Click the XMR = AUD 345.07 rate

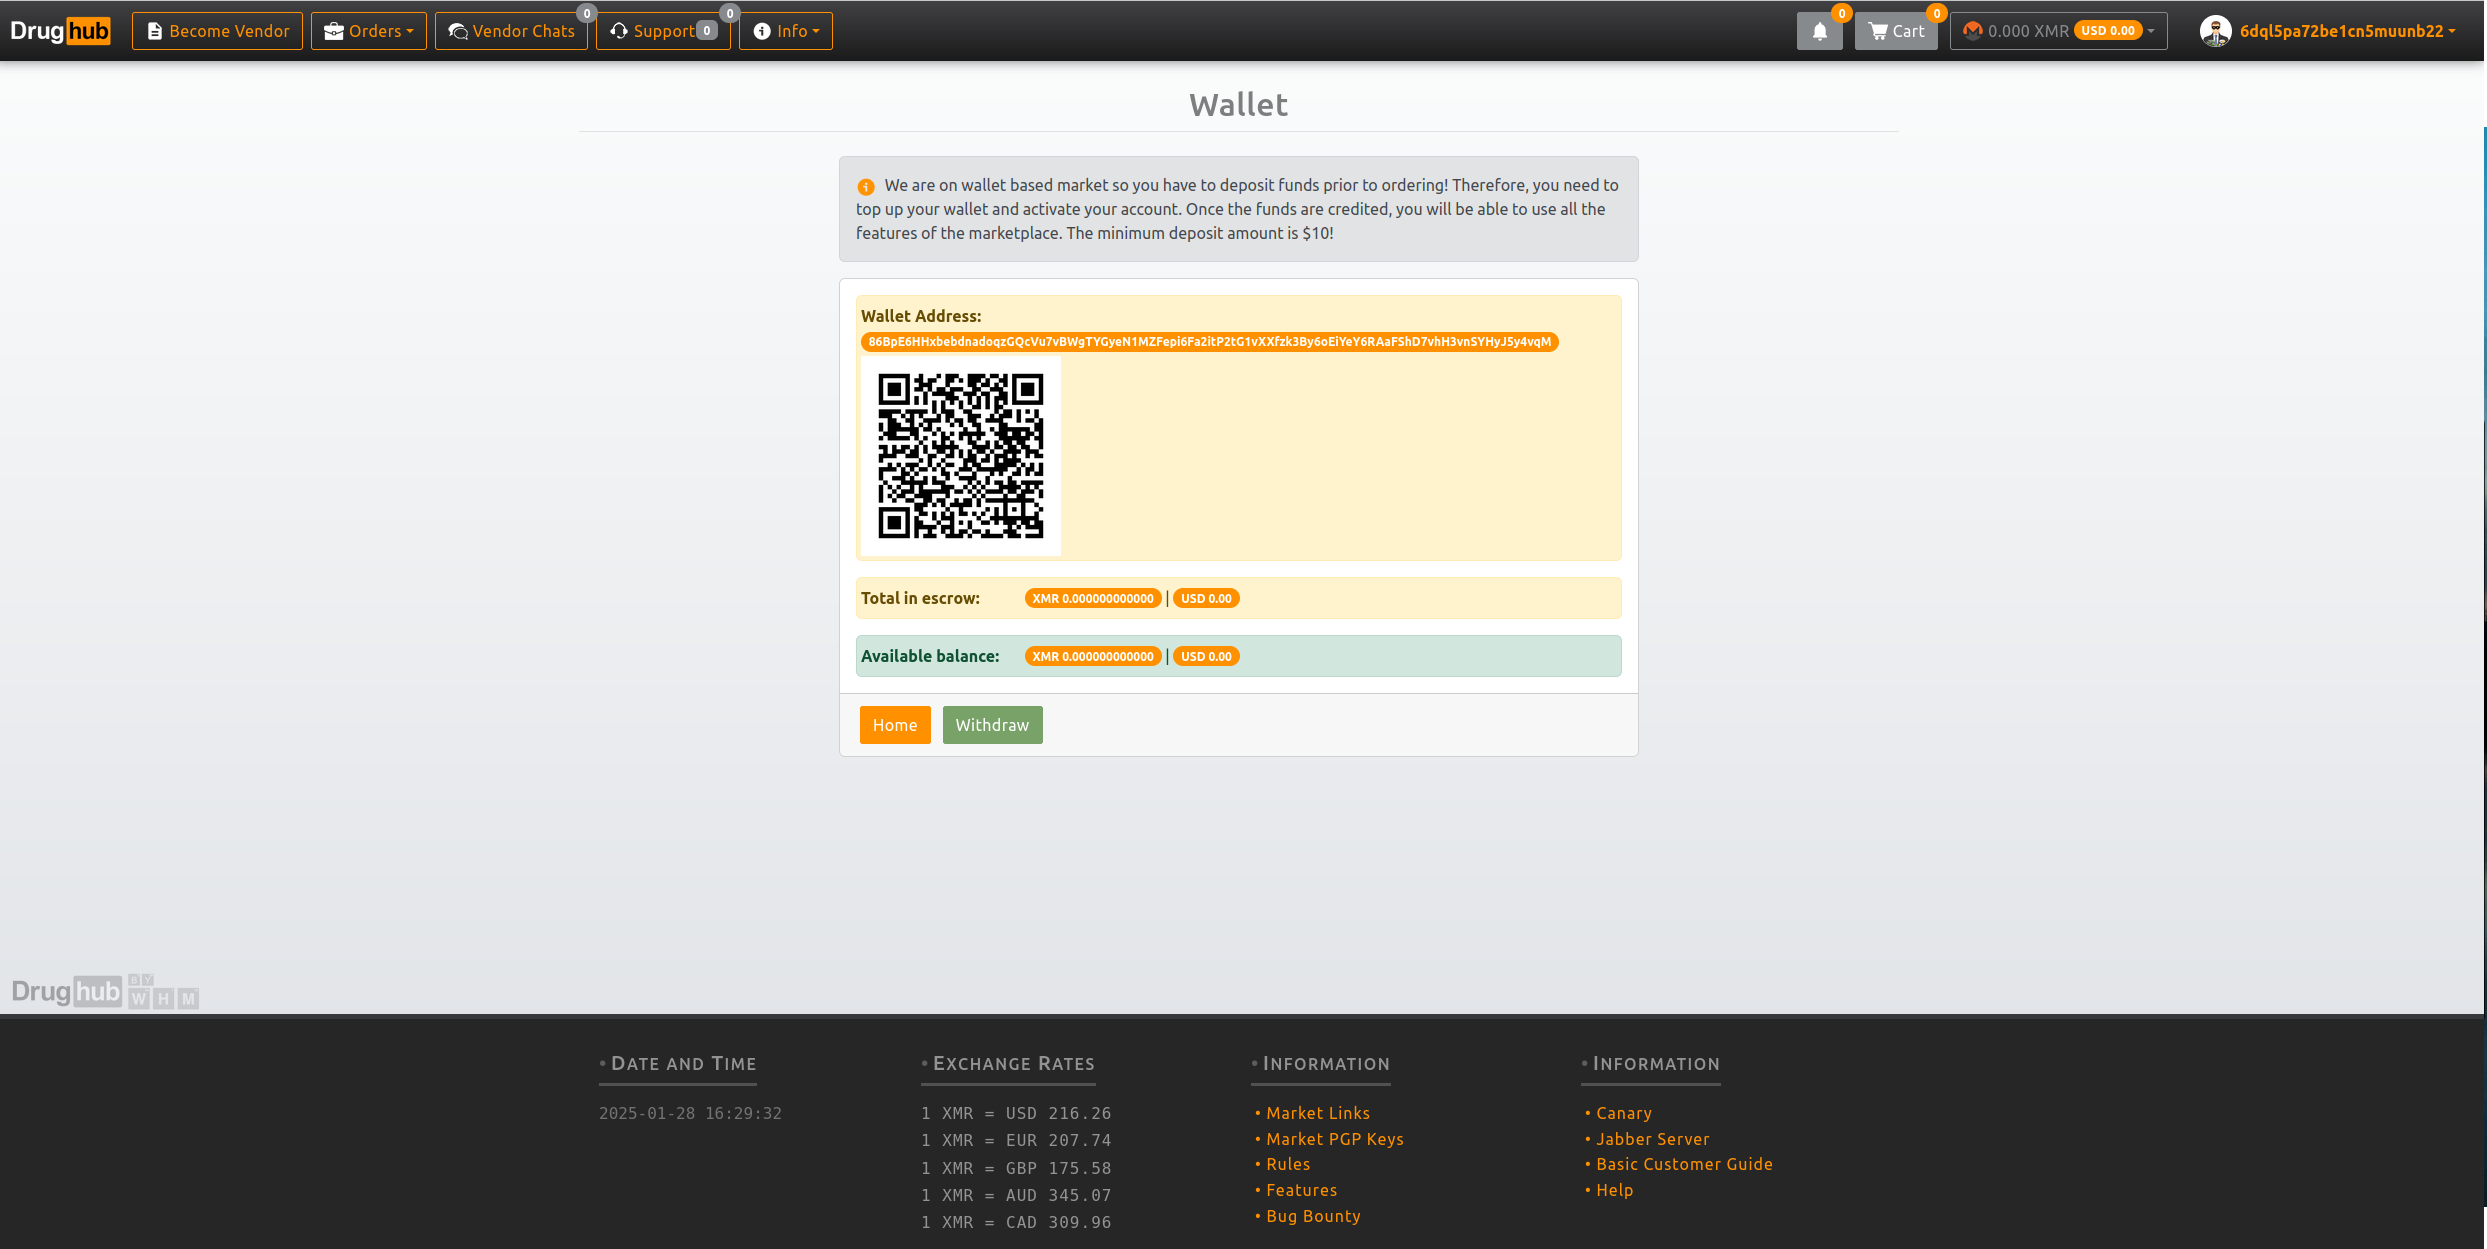coord(1016,1195)
